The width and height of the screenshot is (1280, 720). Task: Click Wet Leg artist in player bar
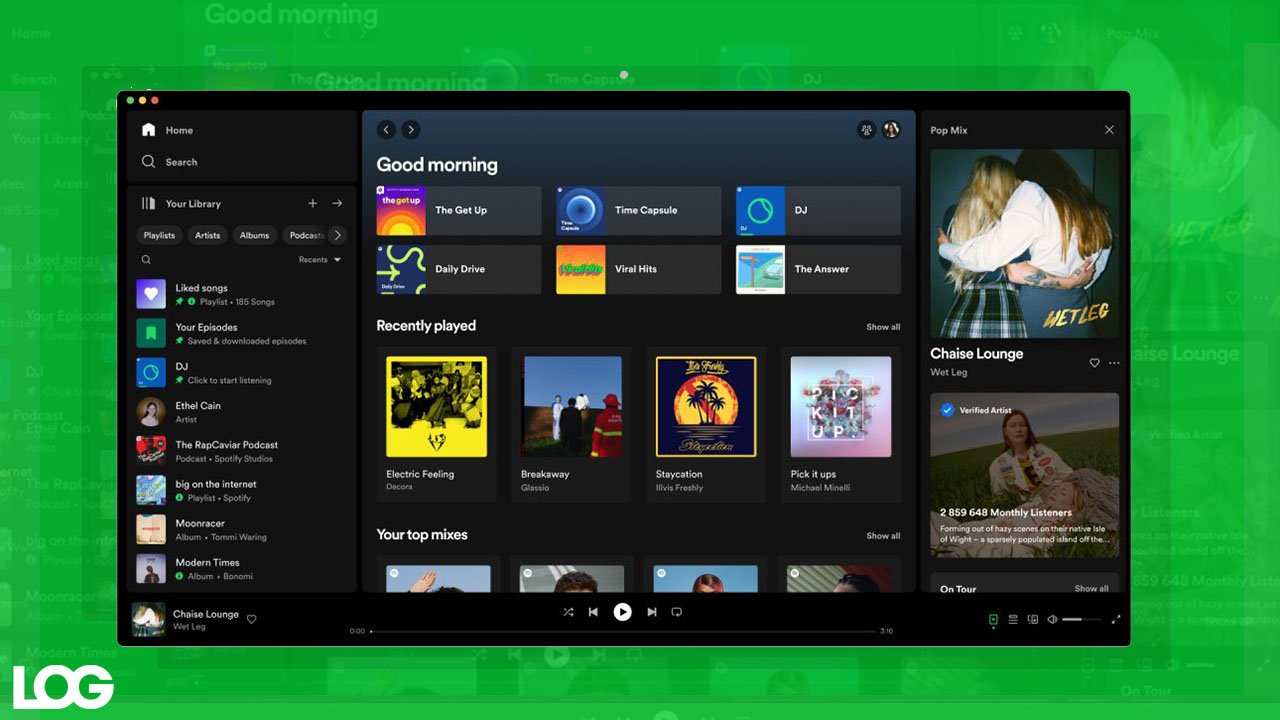pyautogui.click(x=189, y=627)
